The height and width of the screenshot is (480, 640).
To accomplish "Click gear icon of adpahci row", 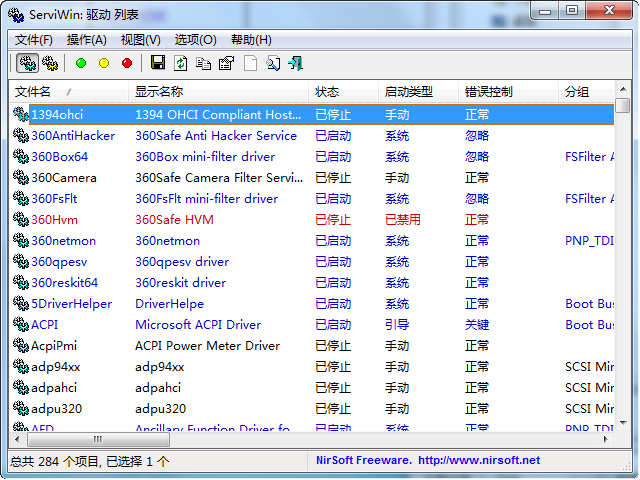I will click(x=20, y=387).
